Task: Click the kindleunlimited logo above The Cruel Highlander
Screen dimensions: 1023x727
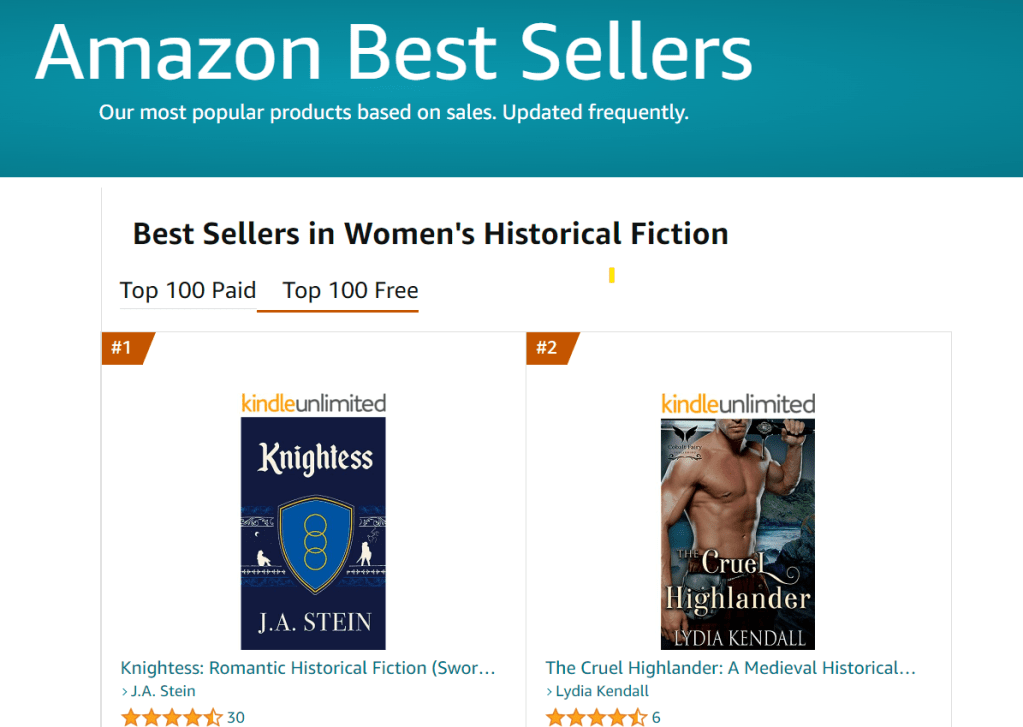Action: [738, 404]
